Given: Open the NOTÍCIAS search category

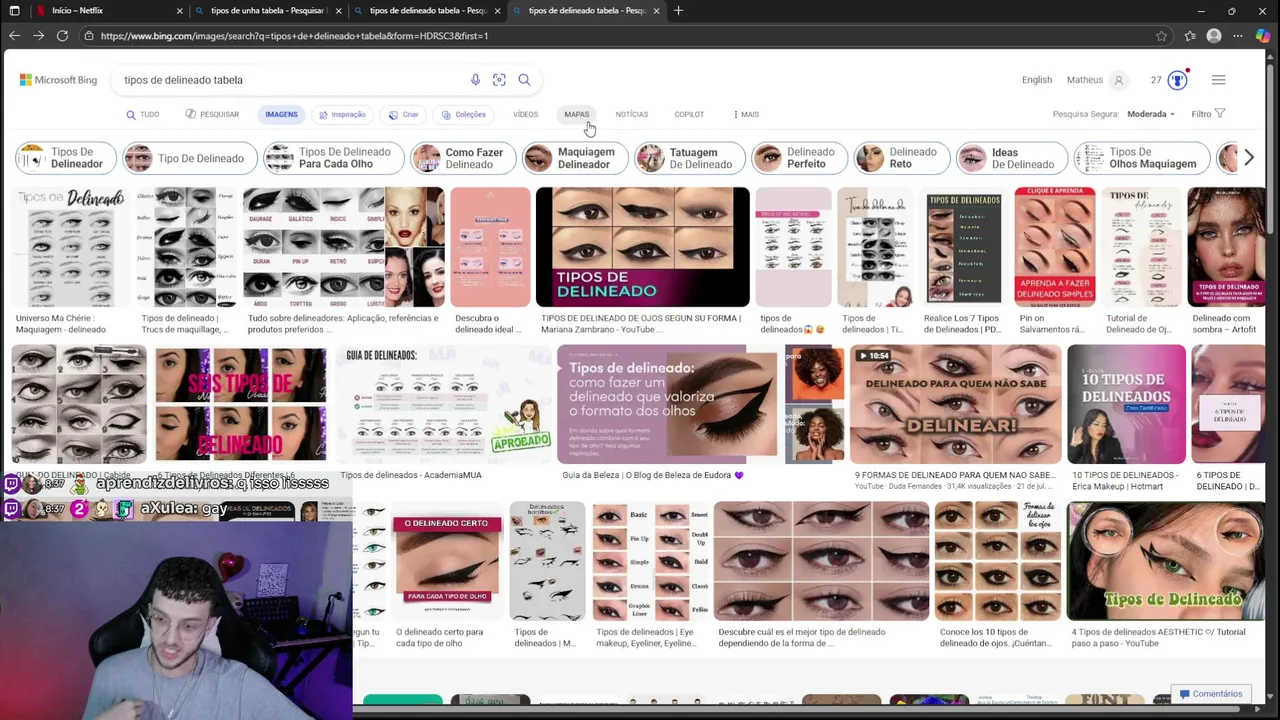Looking at the screenshot, I should click(x=631, y=114).
